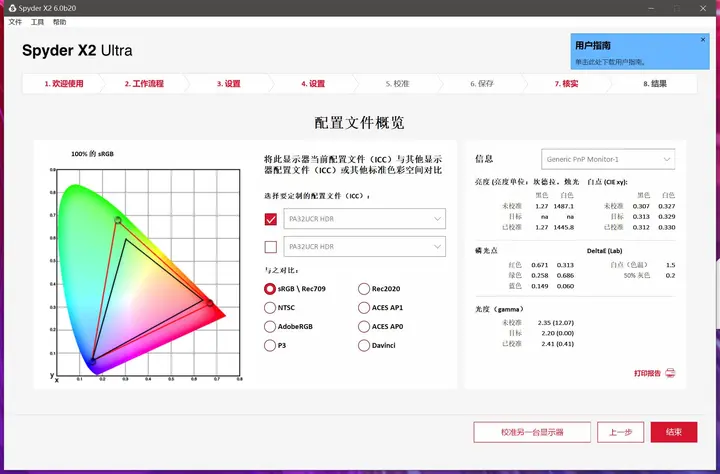Click the blue 用户指南 banner
The height and width of the screenshot is (474, 720).
coord(640,51)
